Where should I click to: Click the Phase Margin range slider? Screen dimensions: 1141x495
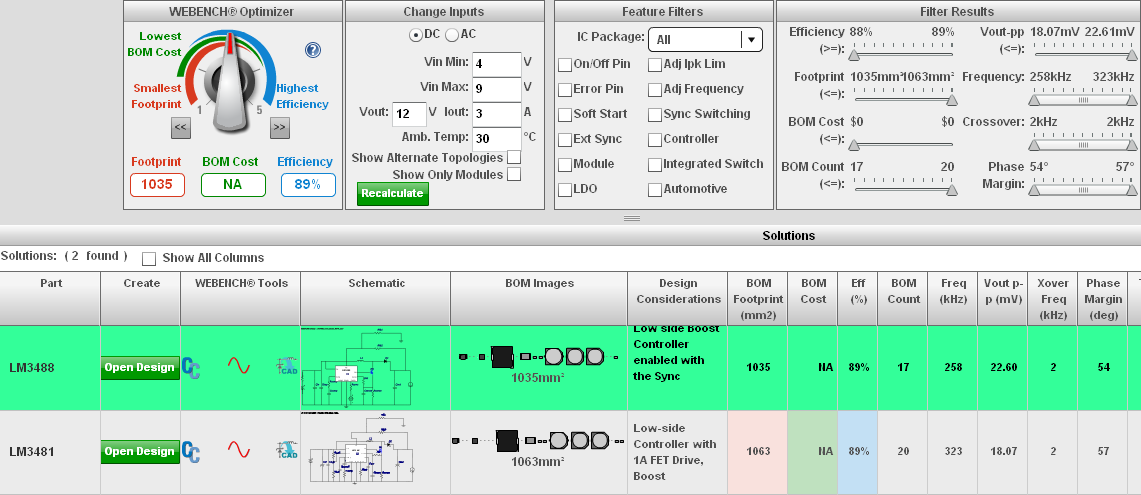[x=1083, y=189]
